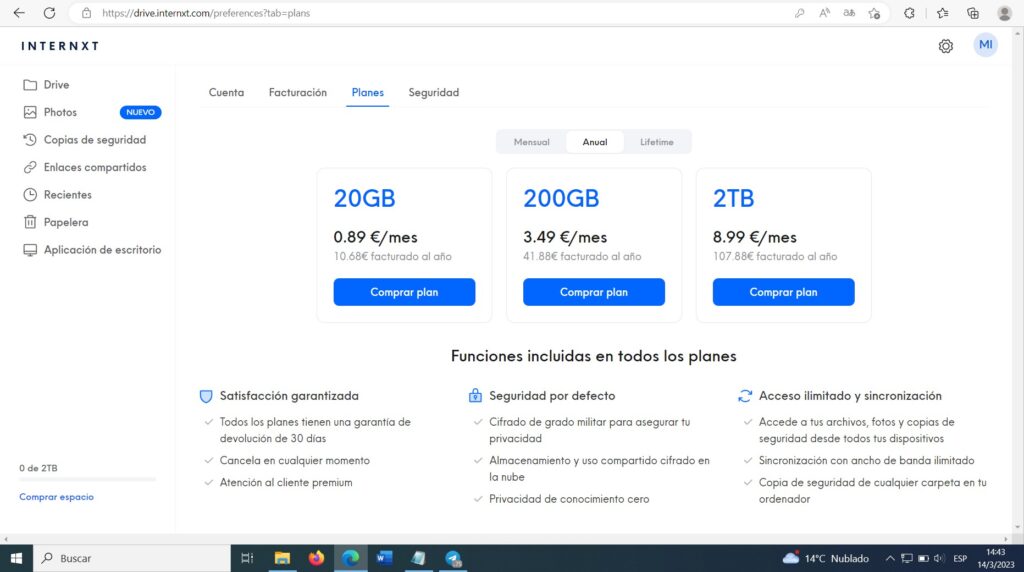Click 107.88€ facturado al año text

[x=775, y=257]
